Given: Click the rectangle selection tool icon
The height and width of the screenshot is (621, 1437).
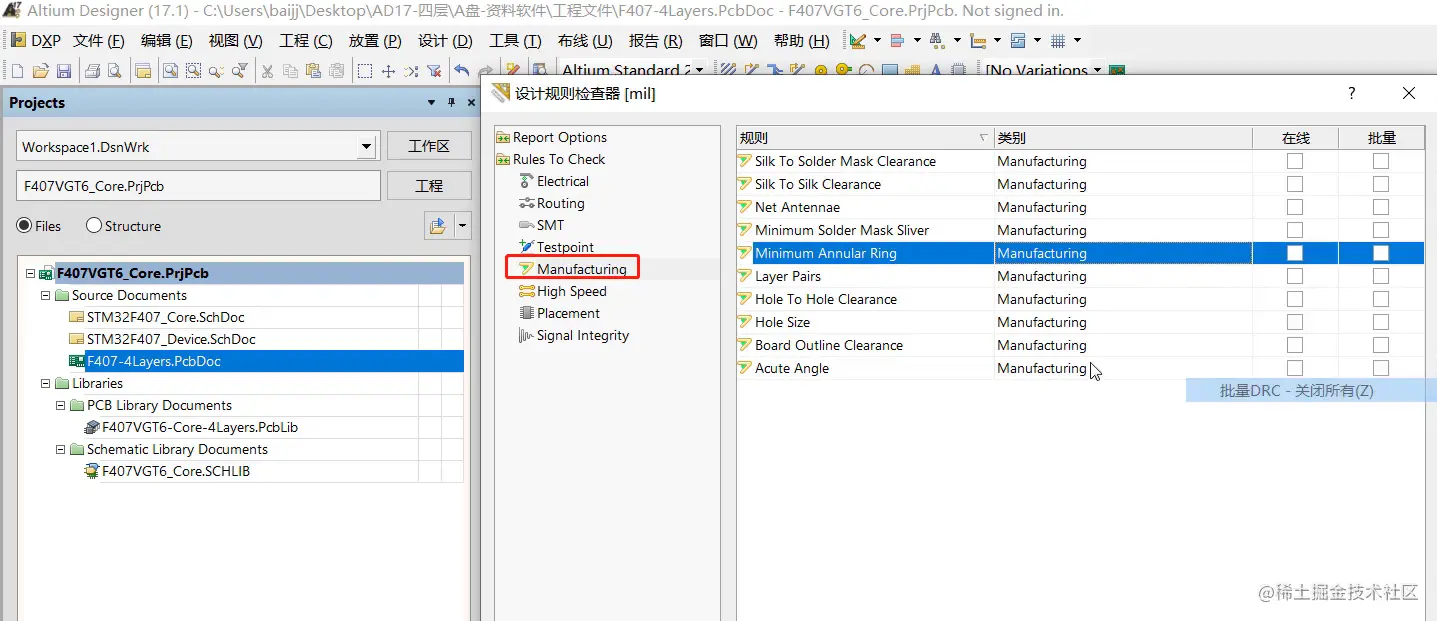Looking at the screenshot, I should pyautogui.click(x=365, y=71).
